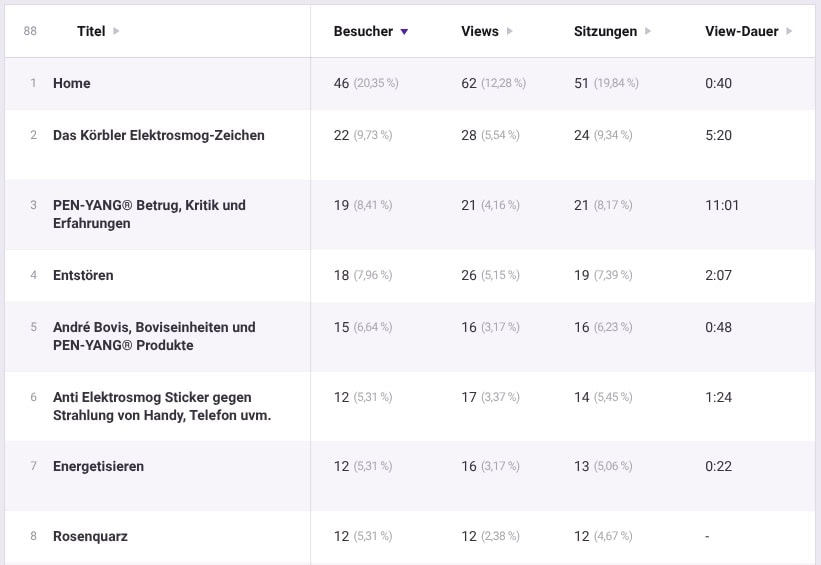Click the active sort arrow beside Besucher
Screen dimensions: 821x565
pos(404,32)
